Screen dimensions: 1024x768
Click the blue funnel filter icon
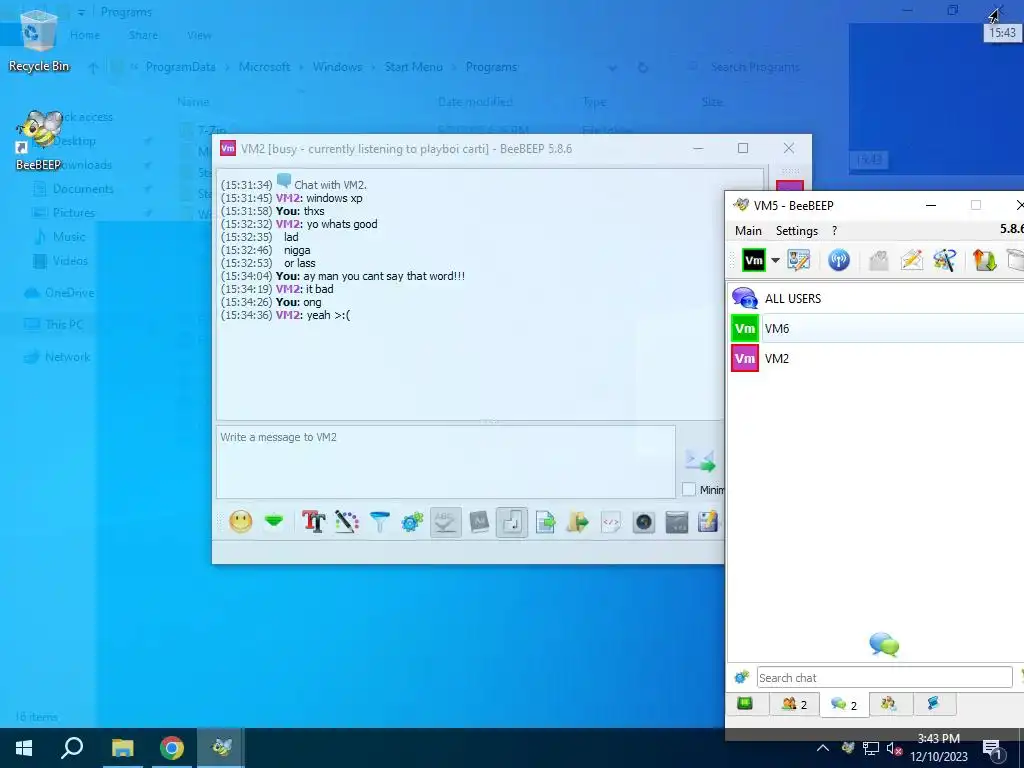point(379,522)
